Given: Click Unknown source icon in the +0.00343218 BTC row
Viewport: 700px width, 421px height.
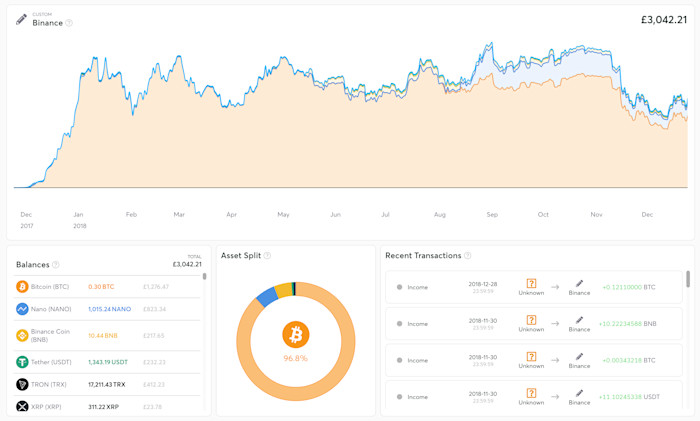Looking at the screenshot, I should pos(531,357).
